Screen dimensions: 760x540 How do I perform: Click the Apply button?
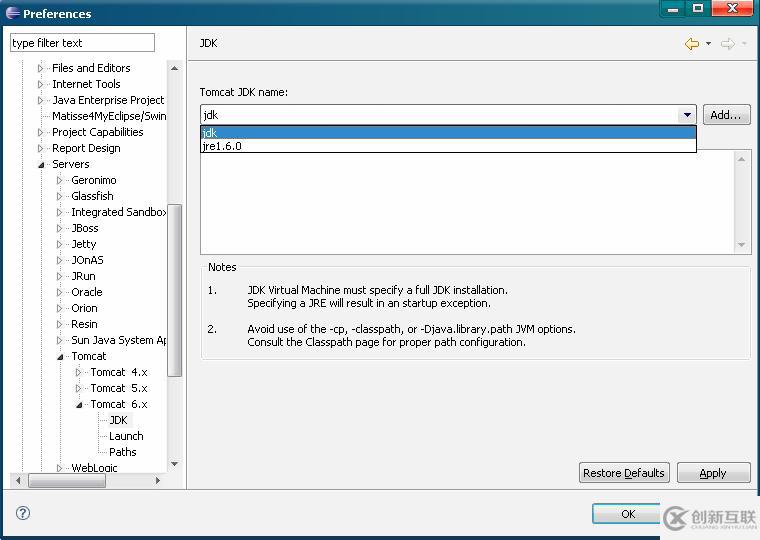[713, 473]
